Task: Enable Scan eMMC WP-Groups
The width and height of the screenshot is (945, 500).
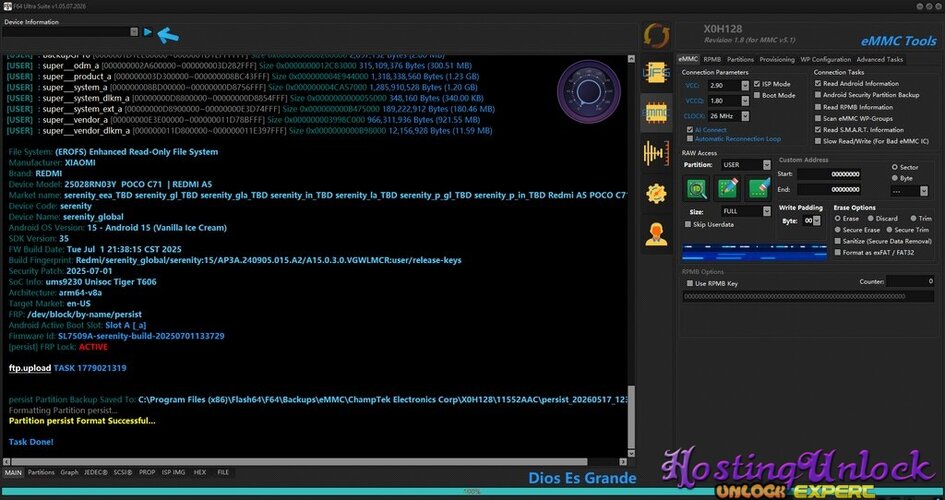Action: click(818, 118)
